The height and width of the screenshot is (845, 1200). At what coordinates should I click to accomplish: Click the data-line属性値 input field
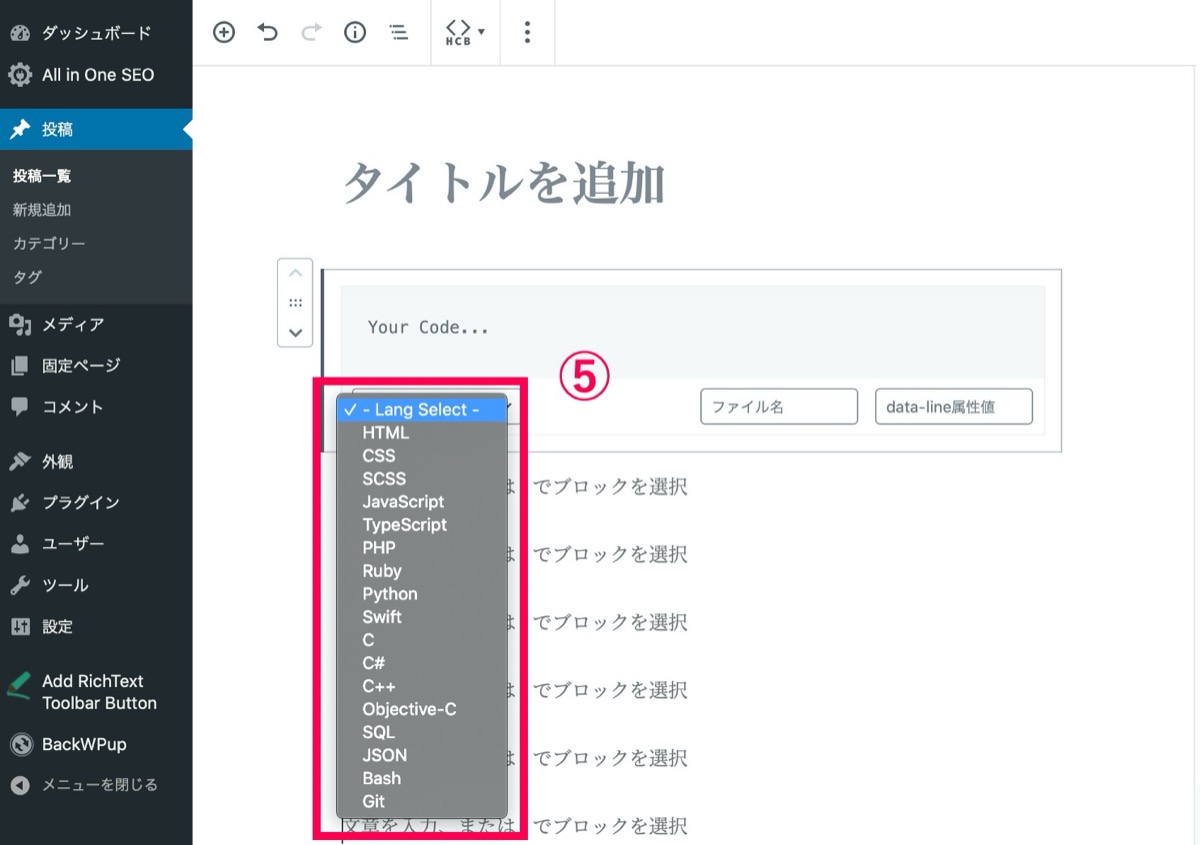[x=954, y=407]
